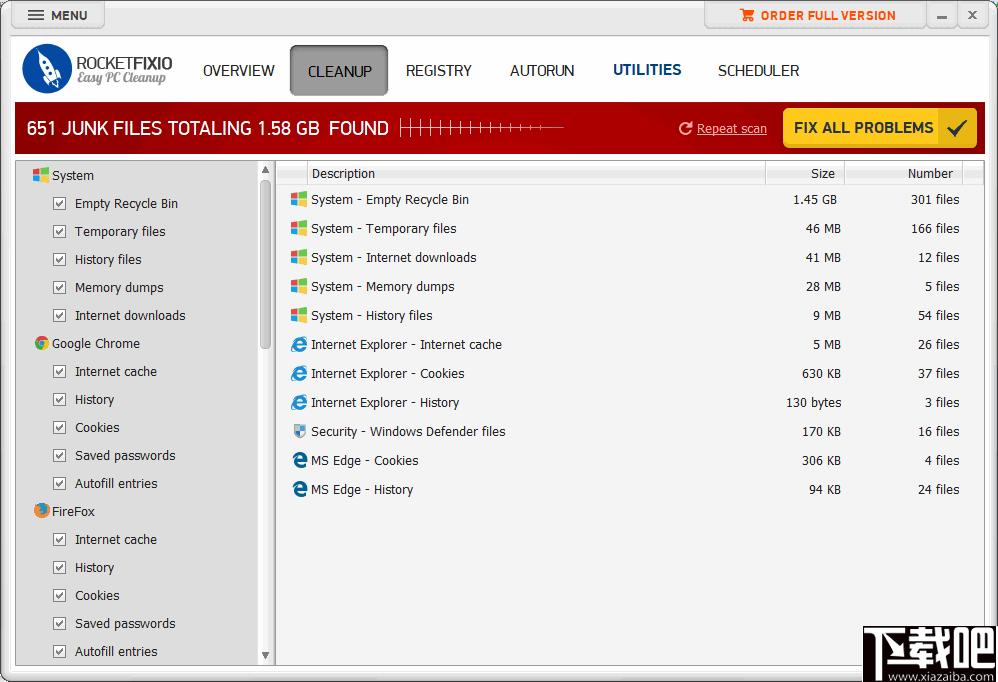Click the MS Edge icon beside Cookies row

[x=299, y=460]
